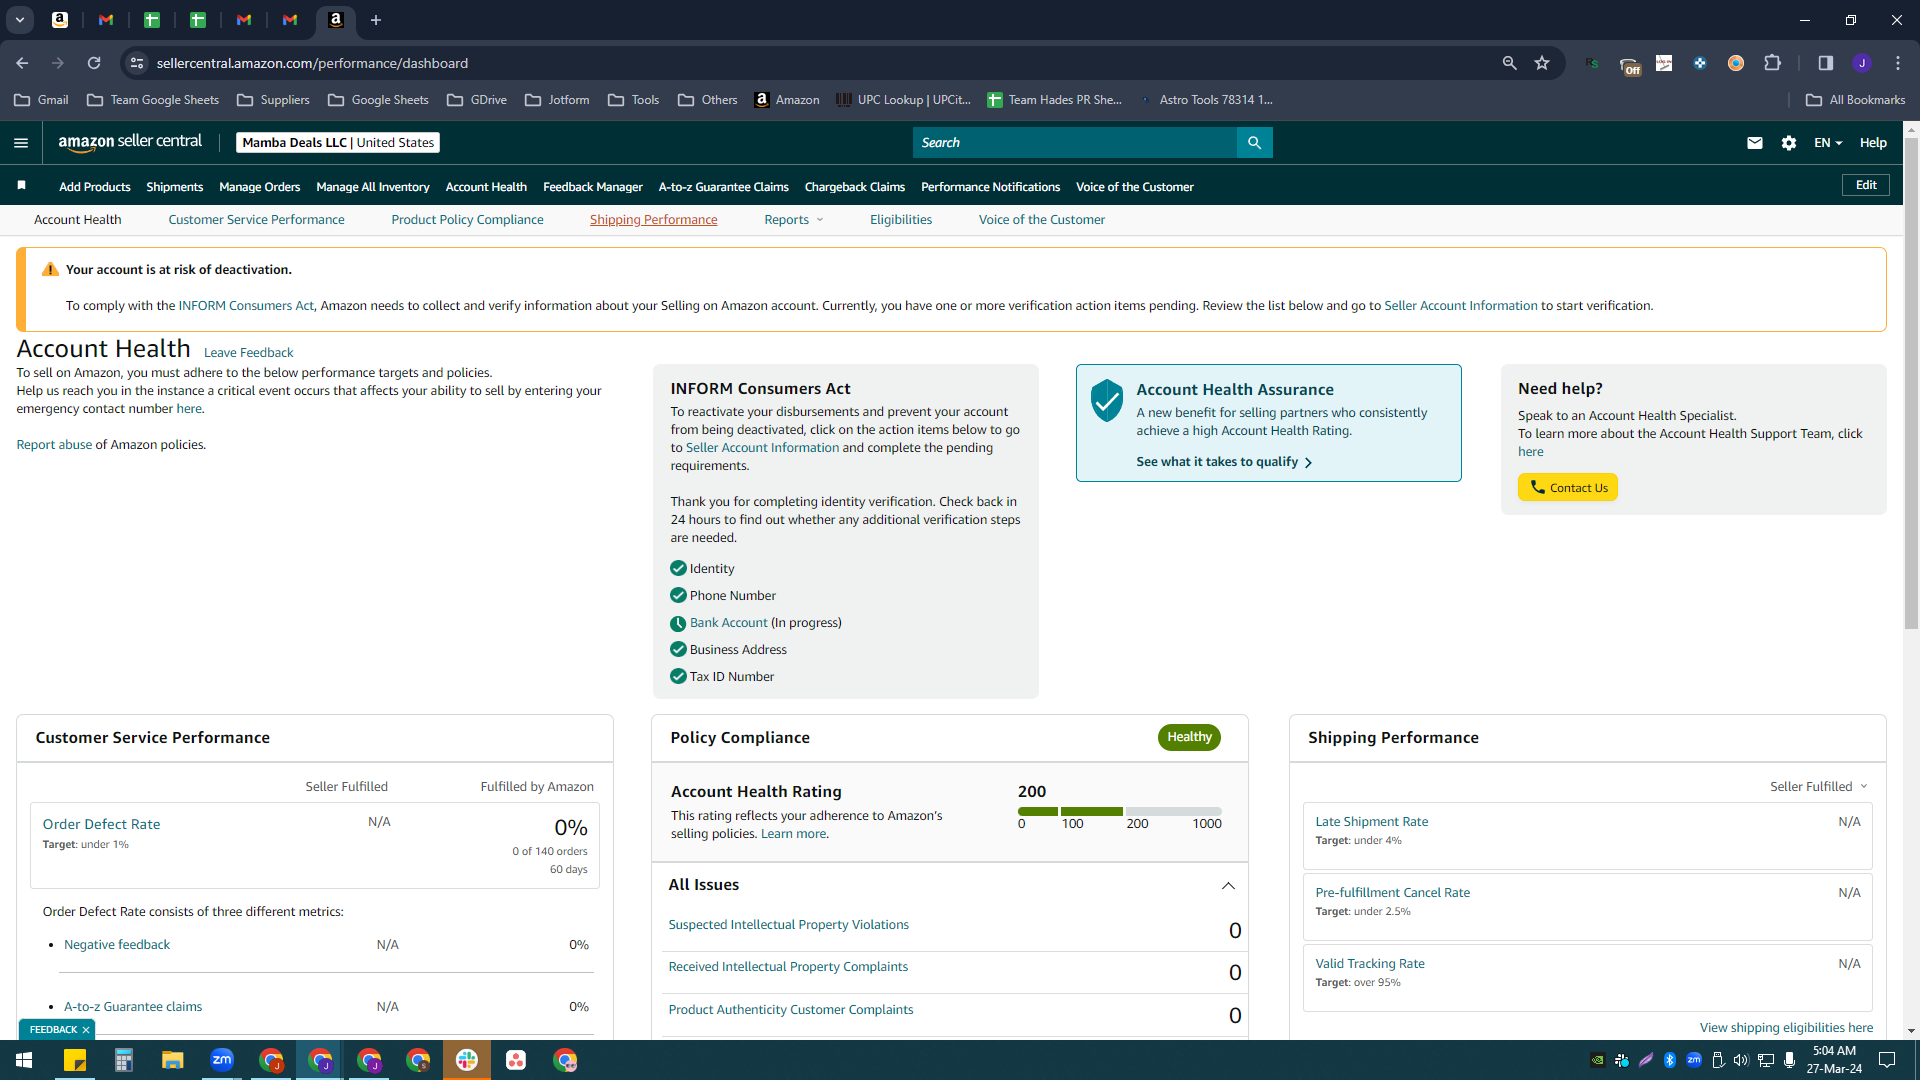This screenshot has height=1080, width=1920.
Task: Expand the Reports dropdown
Action: coord(794,220)
